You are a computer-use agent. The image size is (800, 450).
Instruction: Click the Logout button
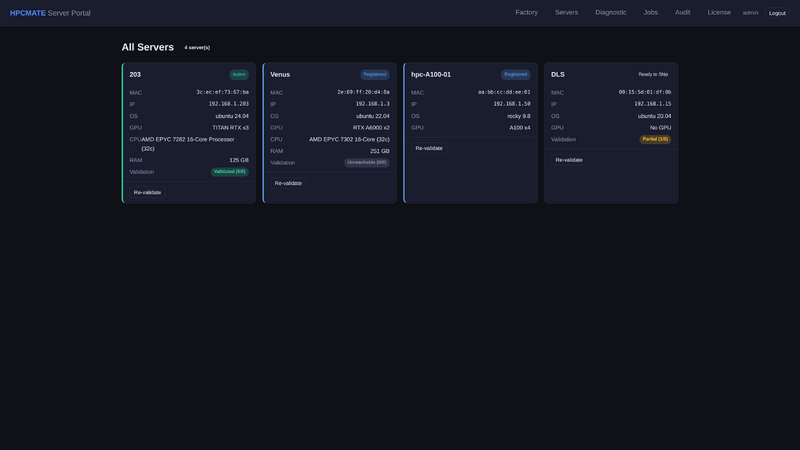pyautogui.click(x=777, y=13)
